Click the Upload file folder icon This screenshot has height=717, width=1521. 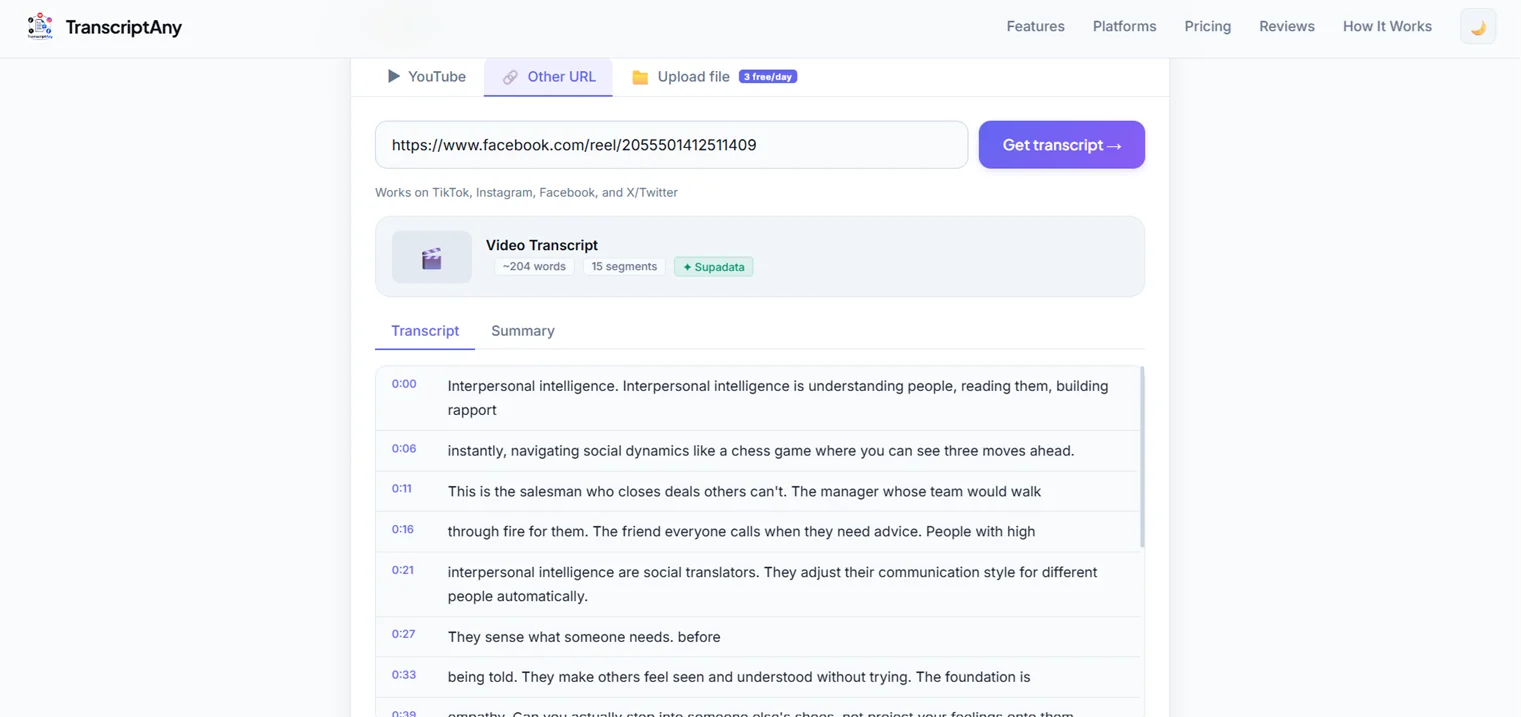pyautogui.click(x=640, y=77)
